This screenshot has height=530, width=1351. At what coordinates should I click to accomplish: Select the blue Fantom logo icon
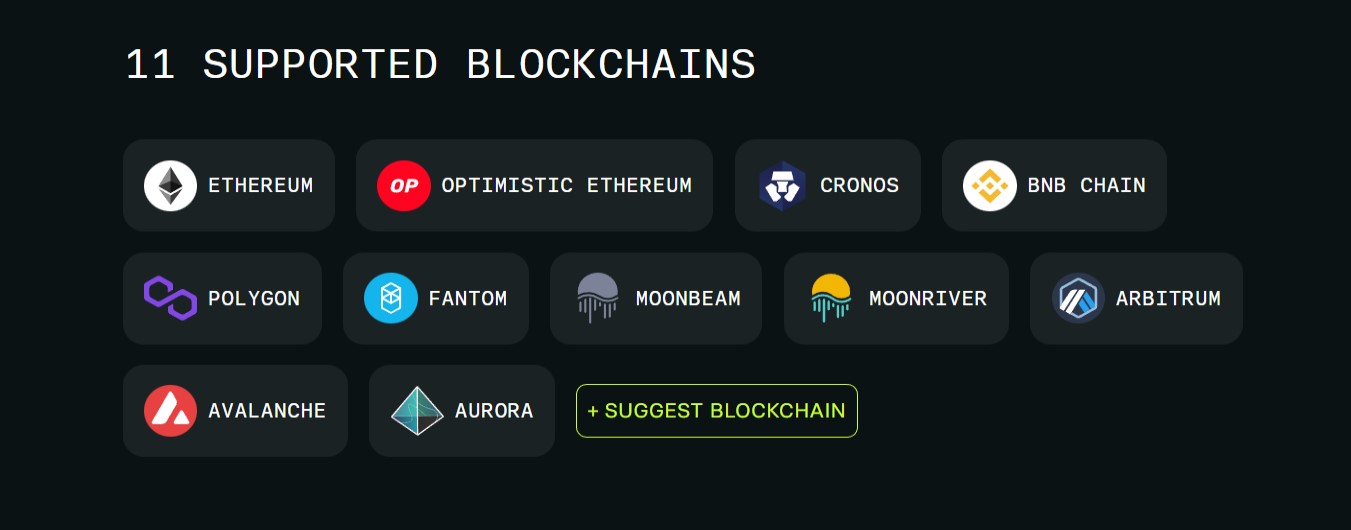pyautogui.click(x=390, y=298)
